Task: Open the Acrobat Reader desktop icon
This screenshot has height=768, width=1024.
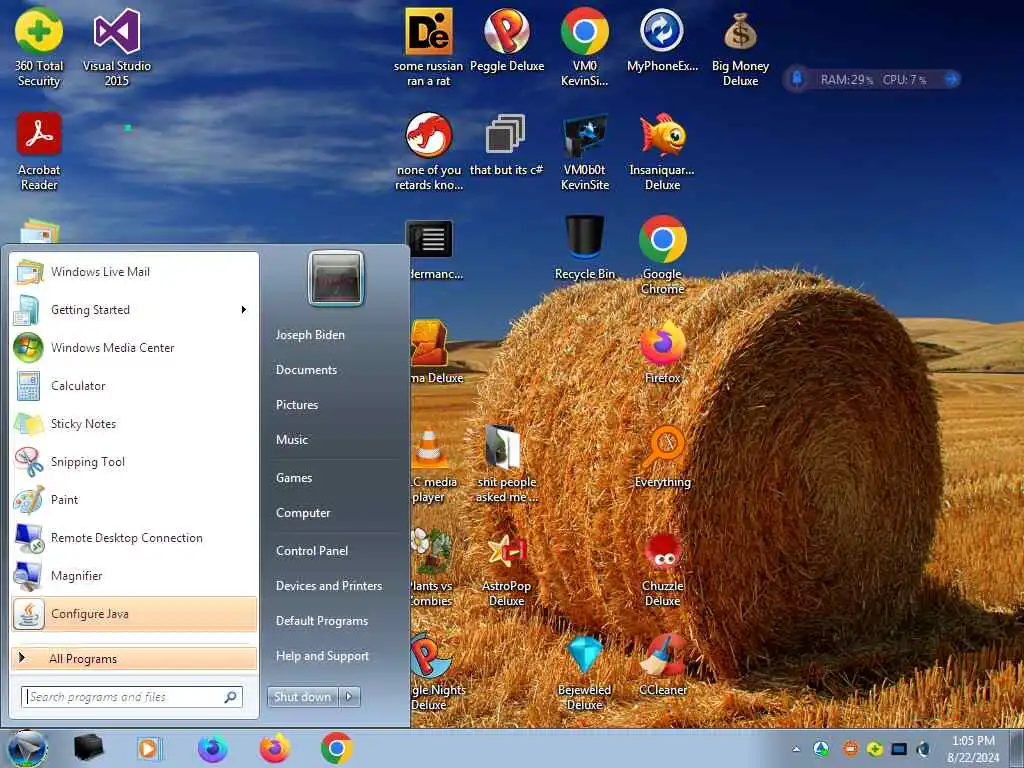Action: click(x=39, y=152)
